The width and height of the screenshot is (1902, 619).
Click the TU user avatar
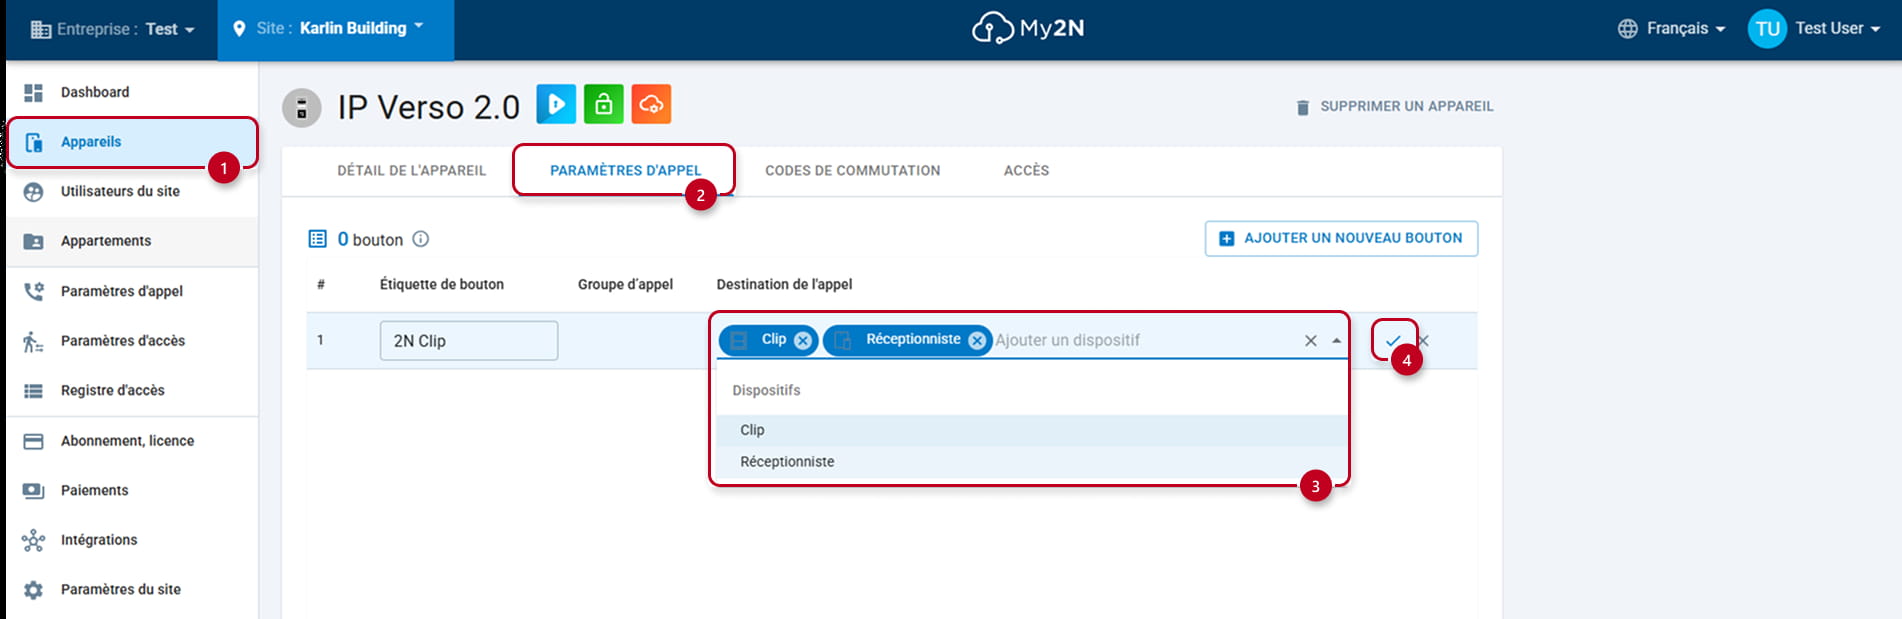click(x=1767, y=29)
